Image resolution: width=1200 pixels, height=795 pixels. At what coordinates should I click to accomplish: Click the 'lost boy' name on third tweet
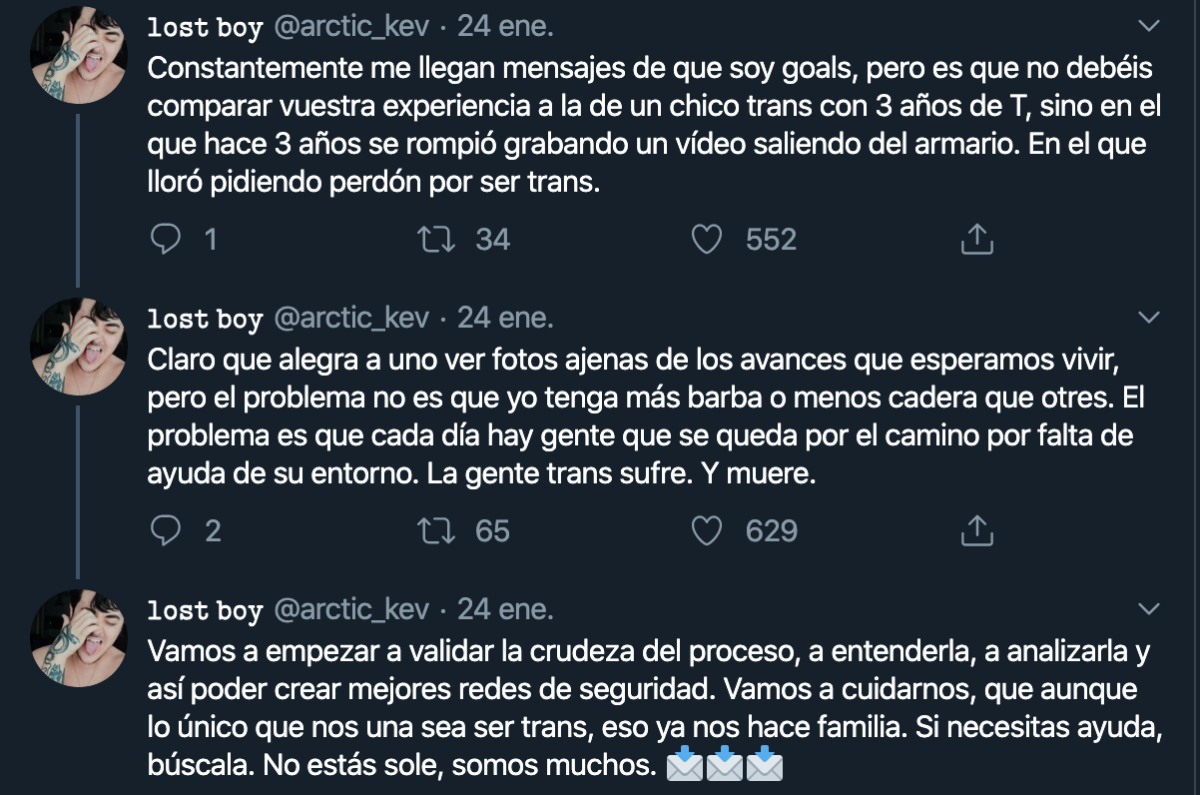click(204, 610)
